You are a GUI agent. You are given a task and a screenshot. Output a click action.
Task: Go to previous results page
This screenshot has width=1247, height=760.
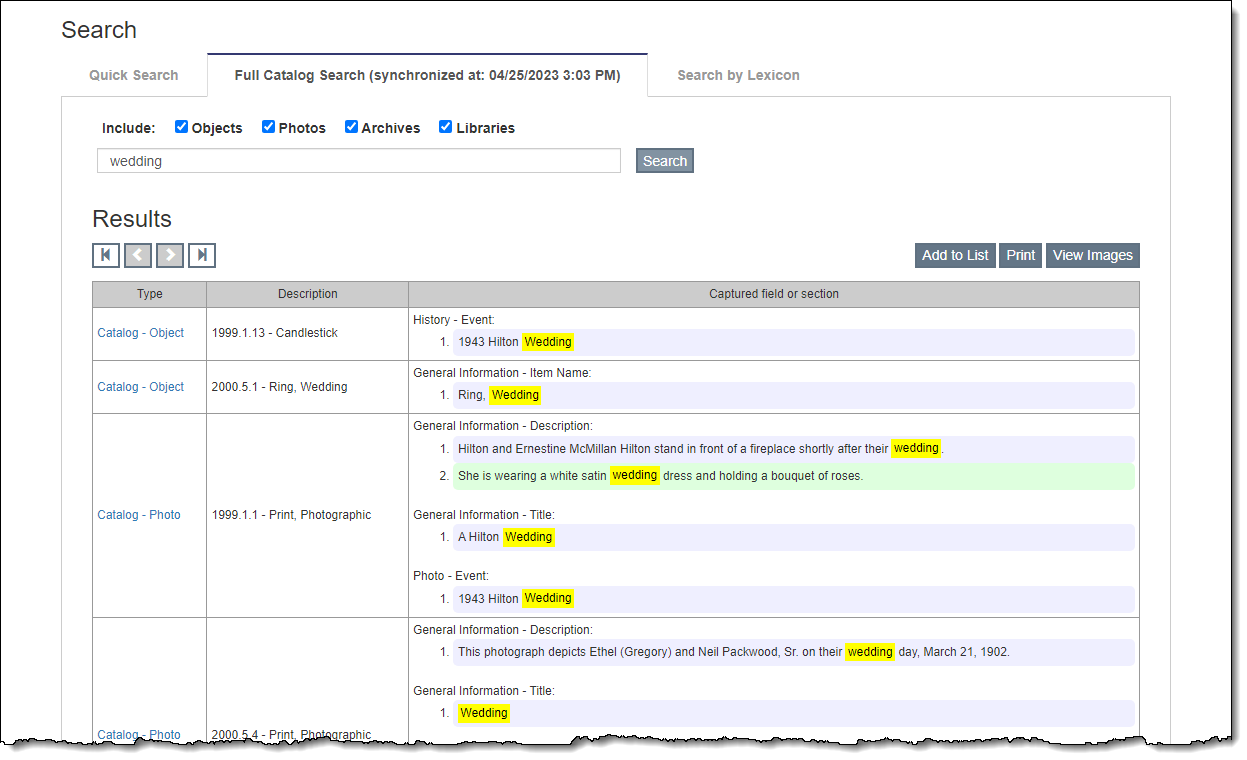[138, 256]
